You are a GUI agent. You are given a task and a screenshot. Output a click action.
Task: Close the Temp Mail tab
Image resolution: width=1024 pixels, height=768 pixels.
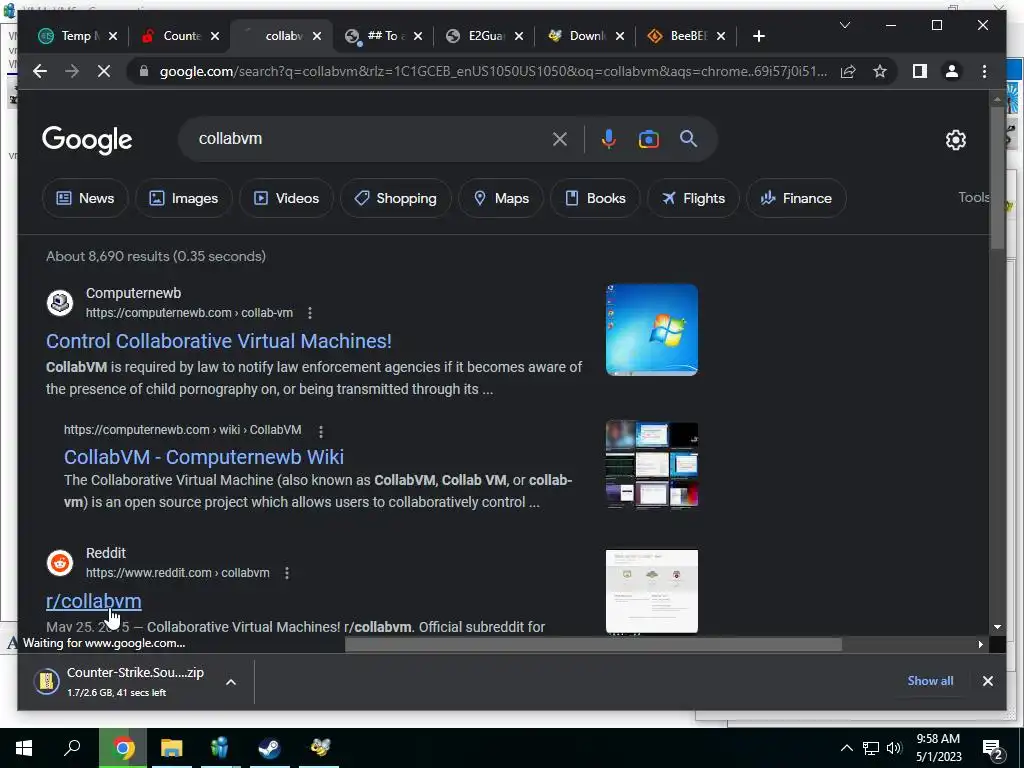[x=113, y=36]
